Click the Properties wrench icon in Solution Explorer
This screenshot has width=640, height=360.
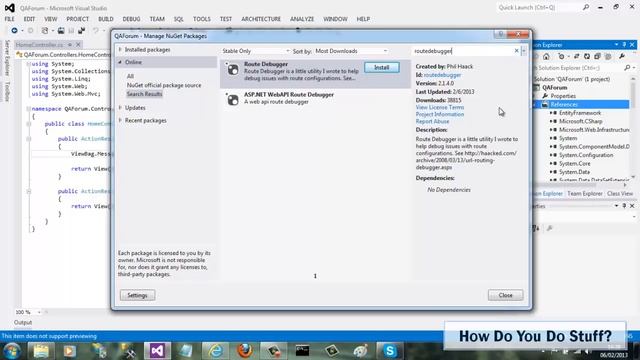(x=622, y=56)
